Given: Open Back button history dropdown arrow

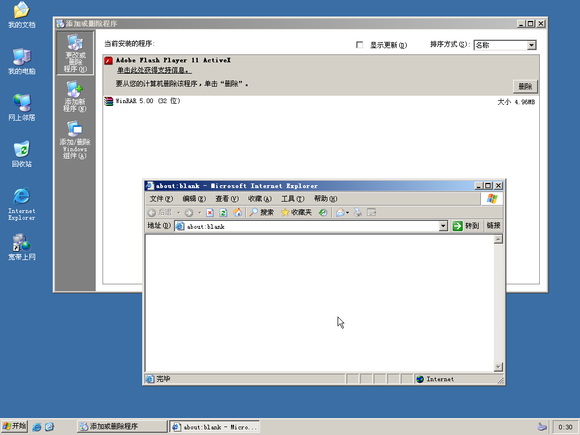Looking at the screenshot, I should click(x=178, y=212).
